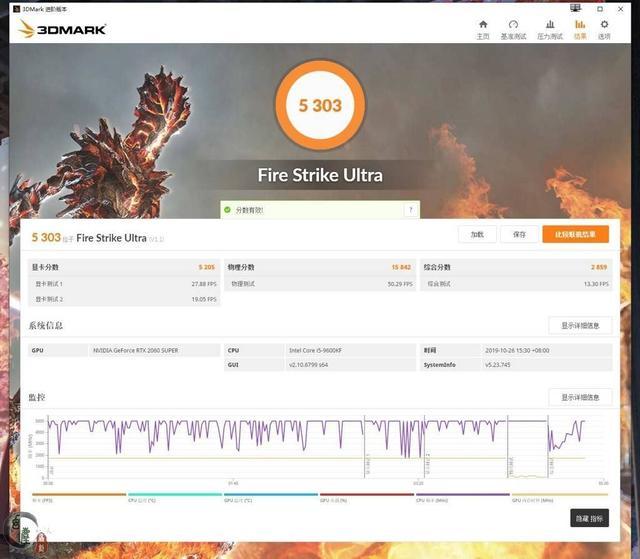This screenshot has height=559, width=640.
Task: Click the monitoring graph plot area
Action: (327, 447)
